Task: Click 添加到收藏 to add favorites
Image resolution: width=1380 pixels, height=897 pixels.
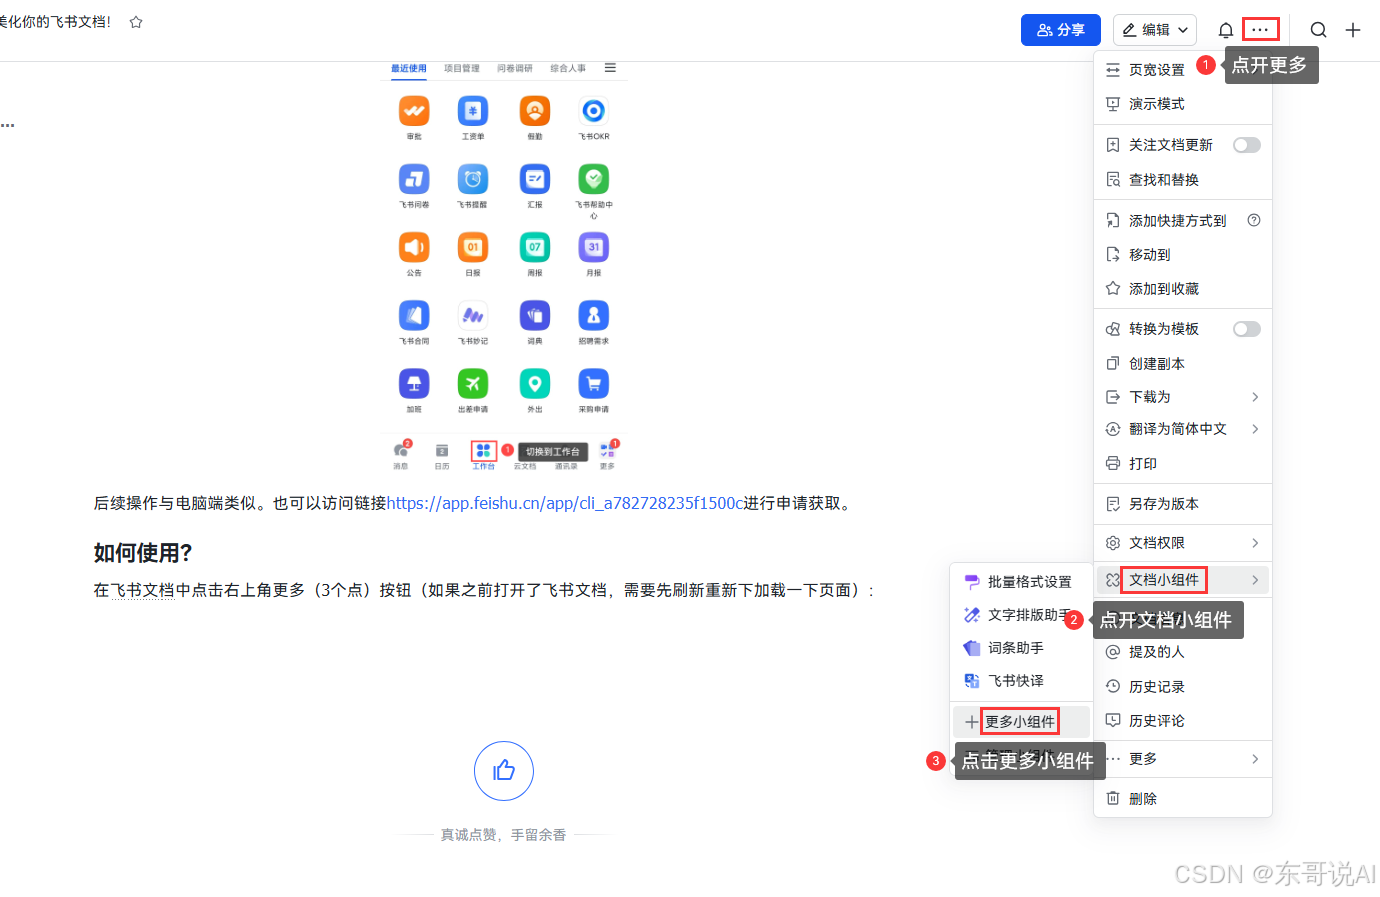Action: click(1183, 289)
